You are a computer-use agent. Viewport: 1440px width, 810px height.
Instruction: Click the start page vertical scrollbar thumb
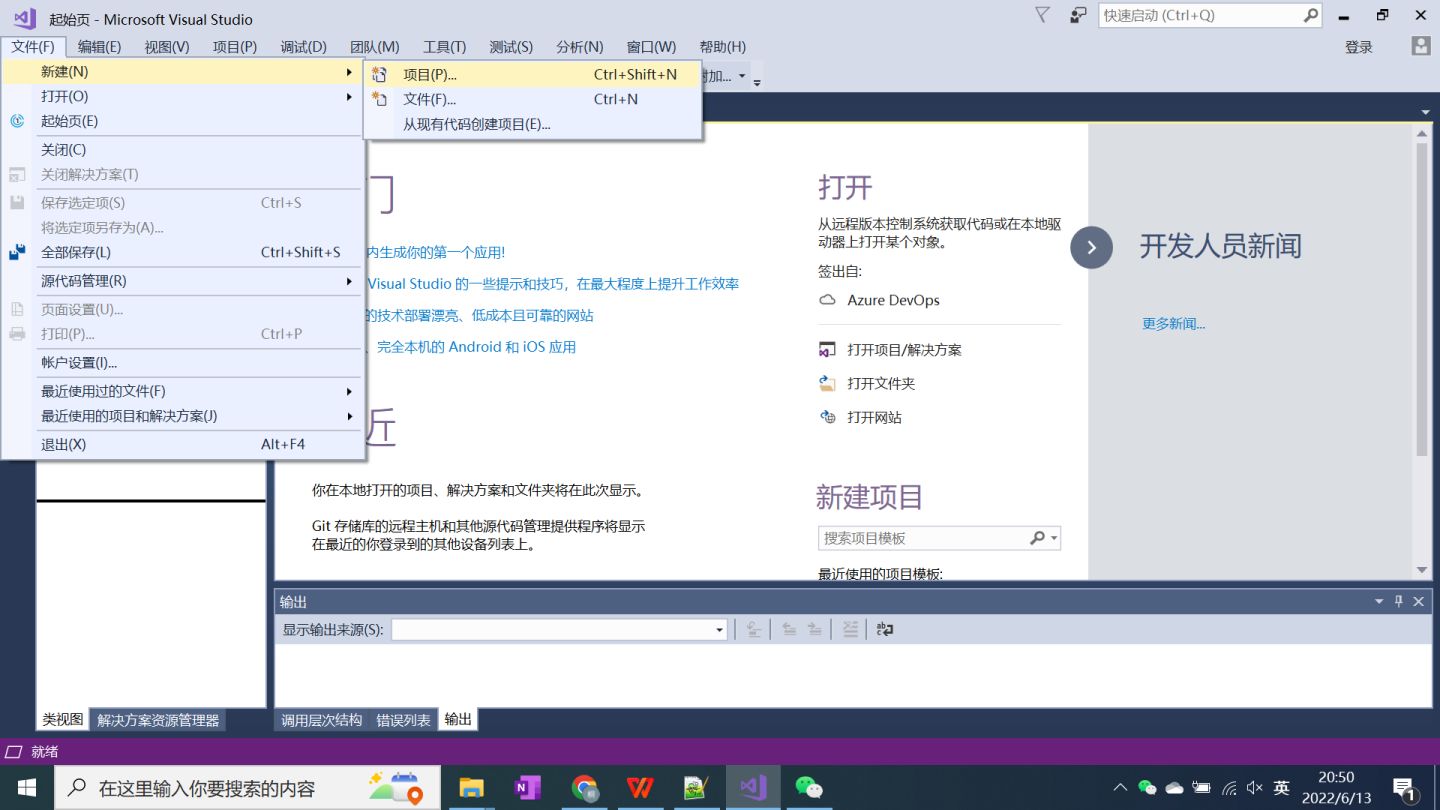(1422, 299)
